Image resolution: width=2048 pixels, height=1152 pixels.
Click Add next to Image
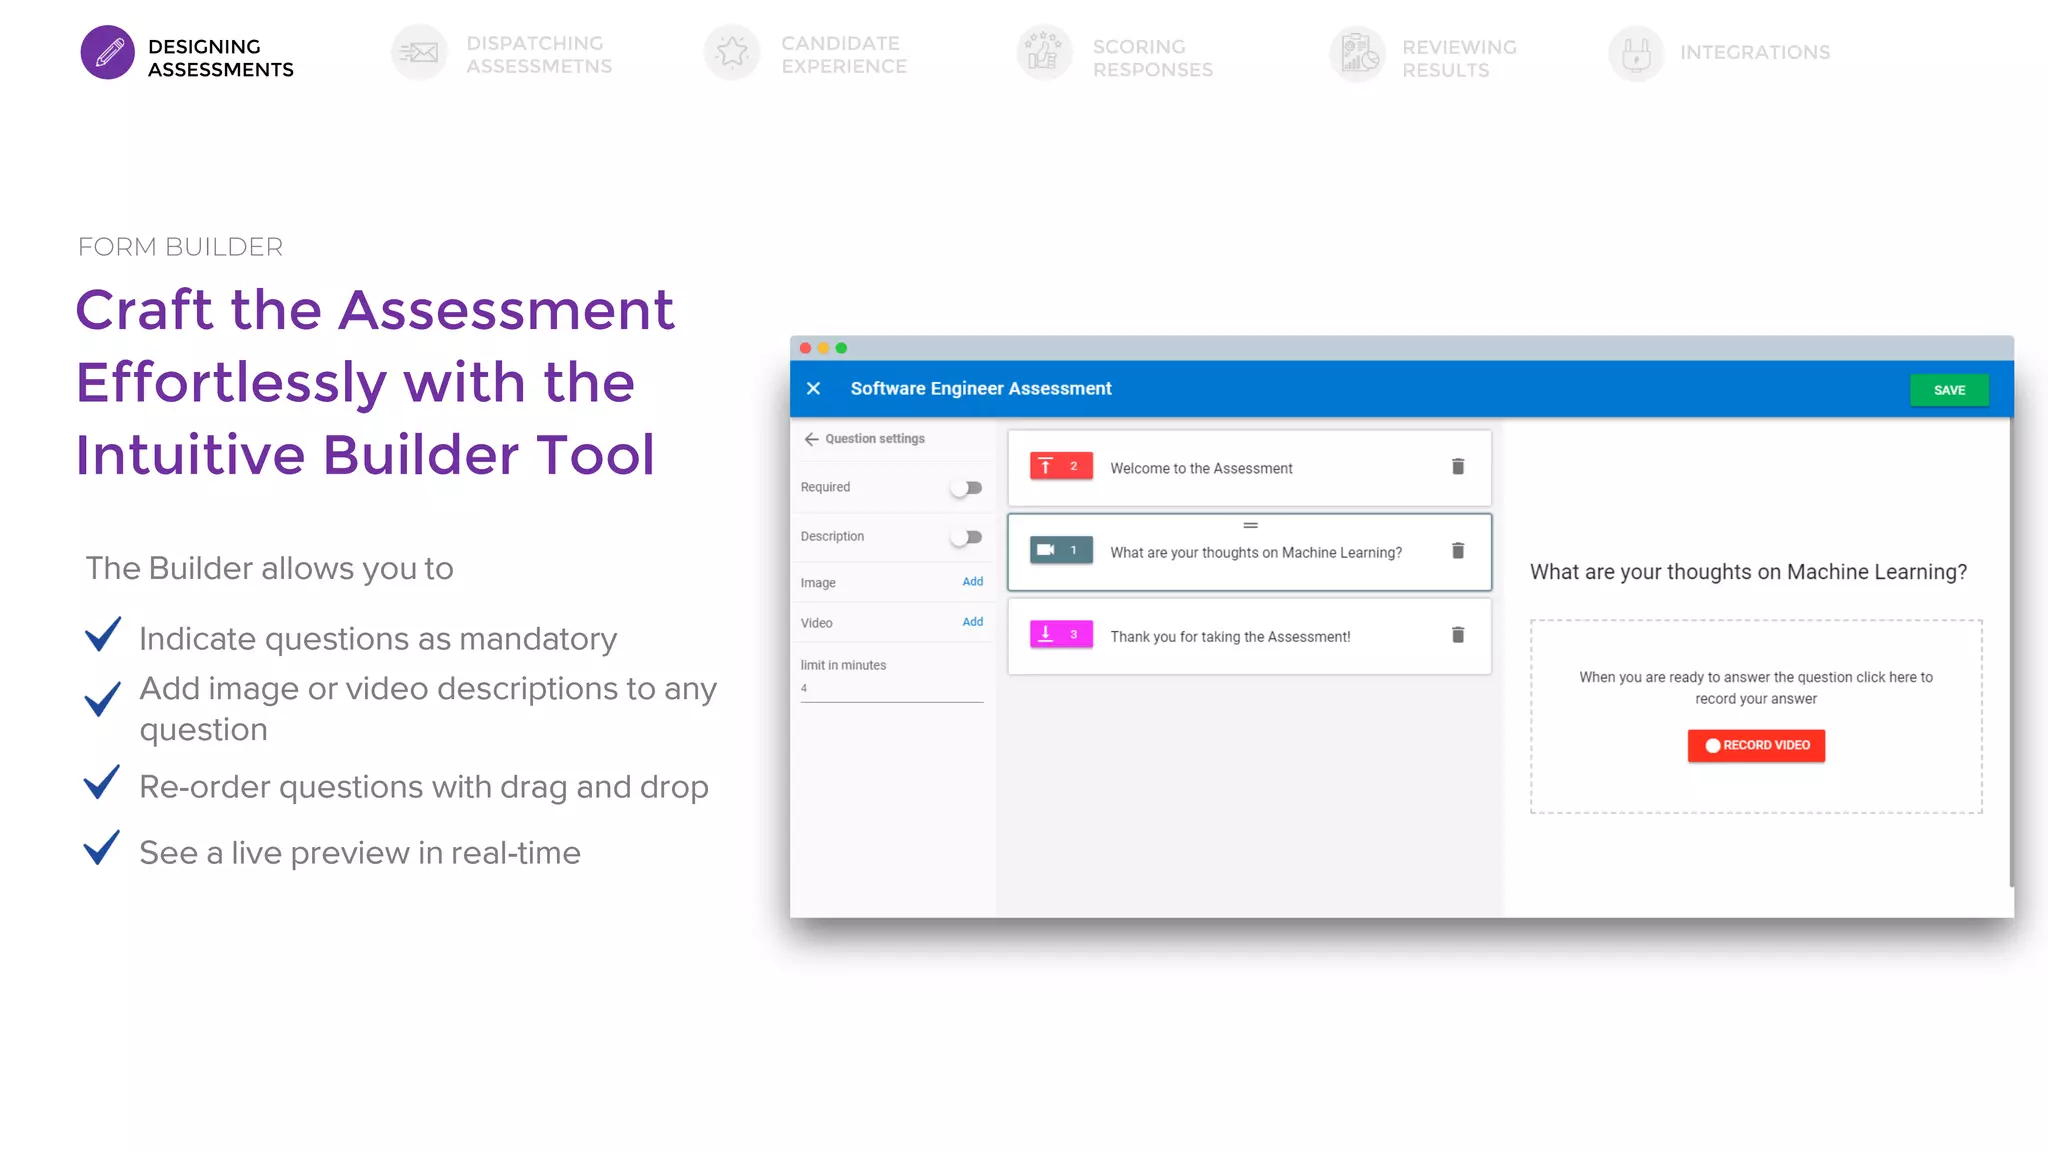click(x=973, y=582)
